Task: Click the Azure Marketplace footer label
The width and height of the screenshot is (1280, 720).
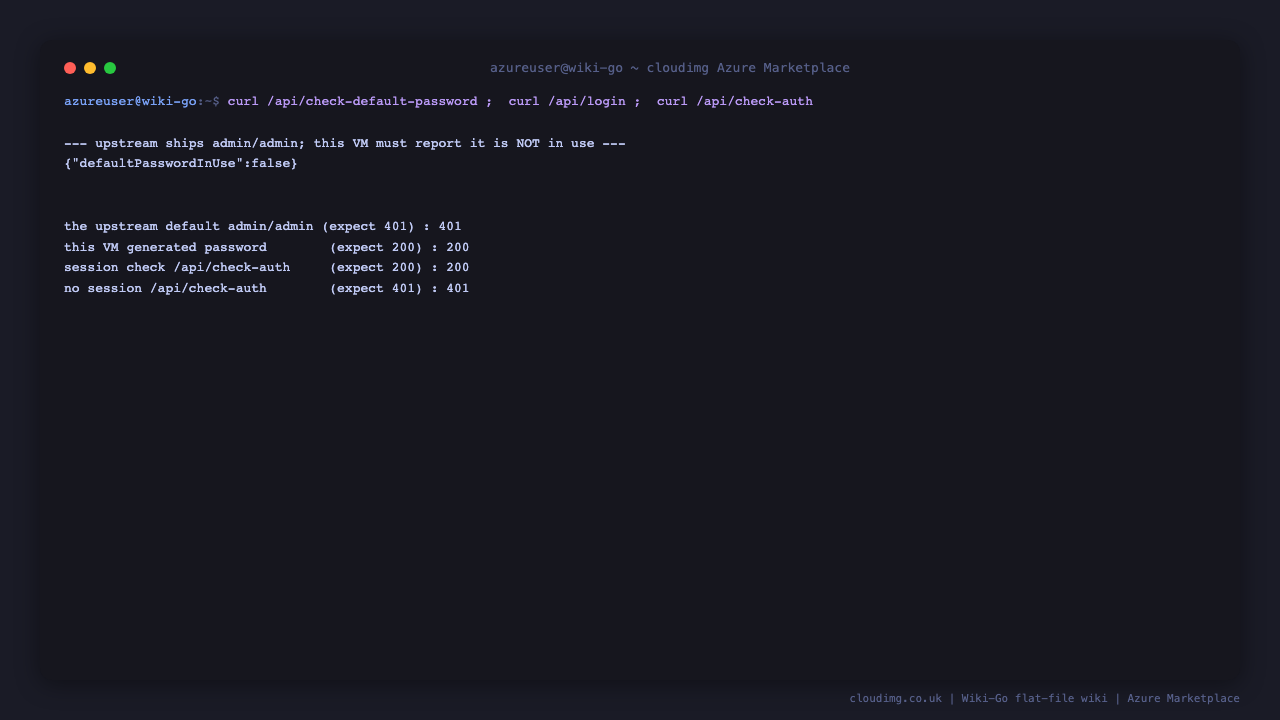Action: tap(1184, 698)
